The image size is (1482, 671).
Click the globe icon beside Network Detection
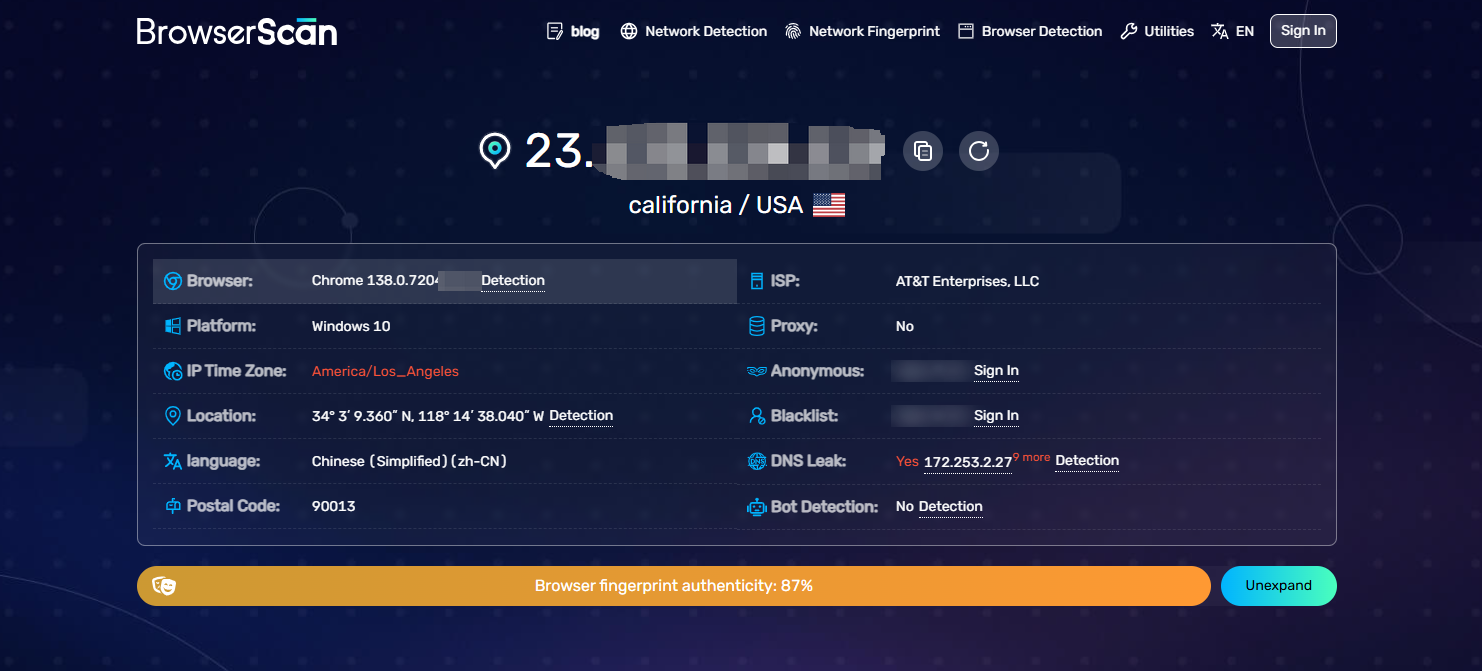coord(629,31)
